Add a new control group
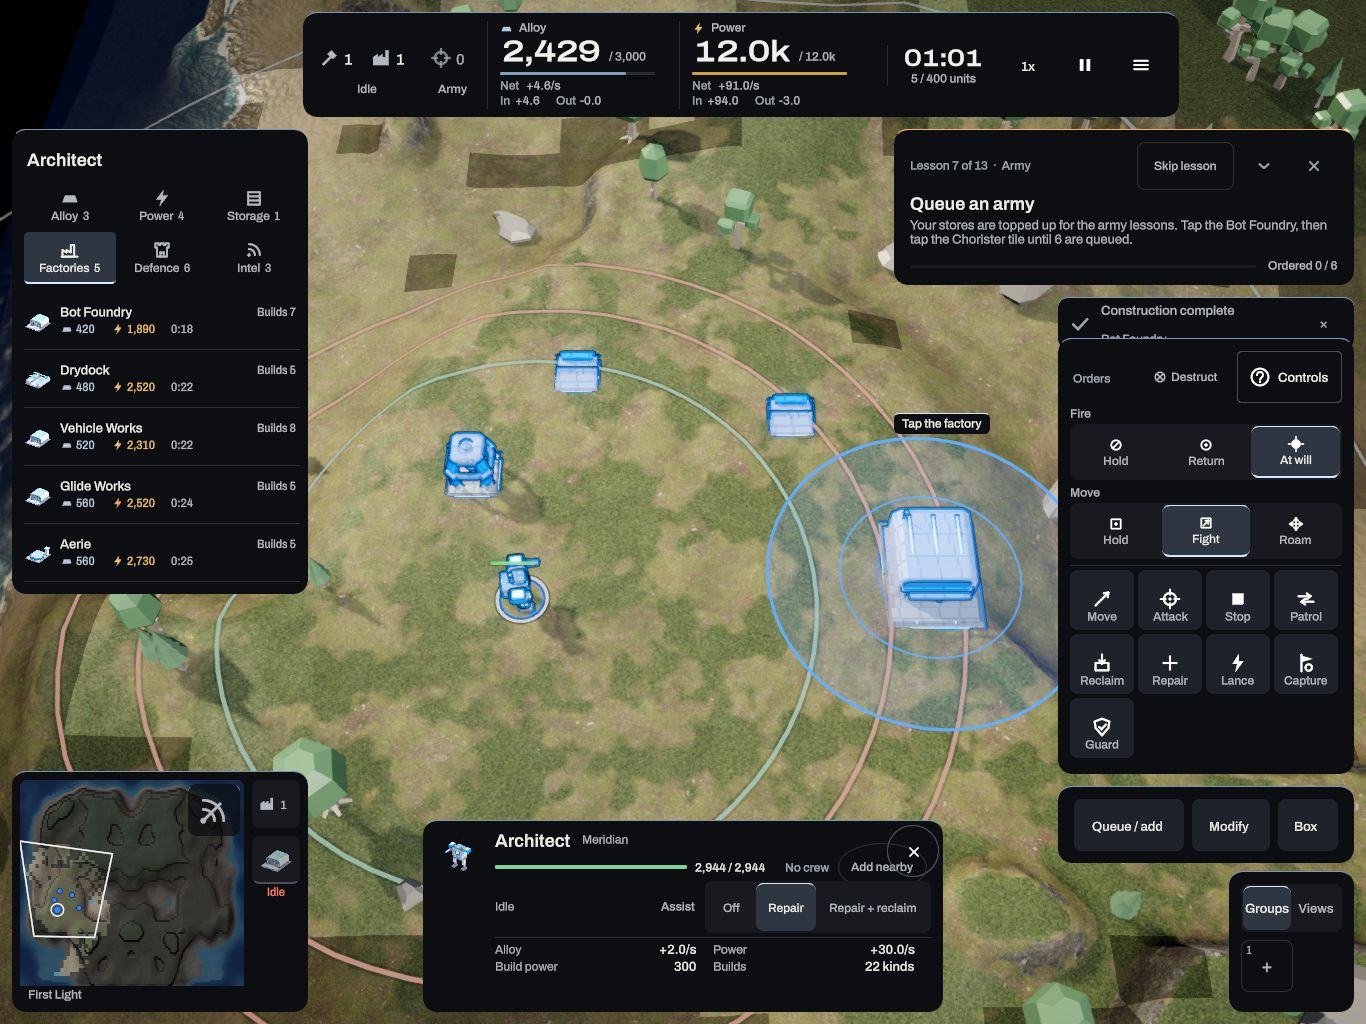1366x1024 pixels. click(x=1267, y=966)
